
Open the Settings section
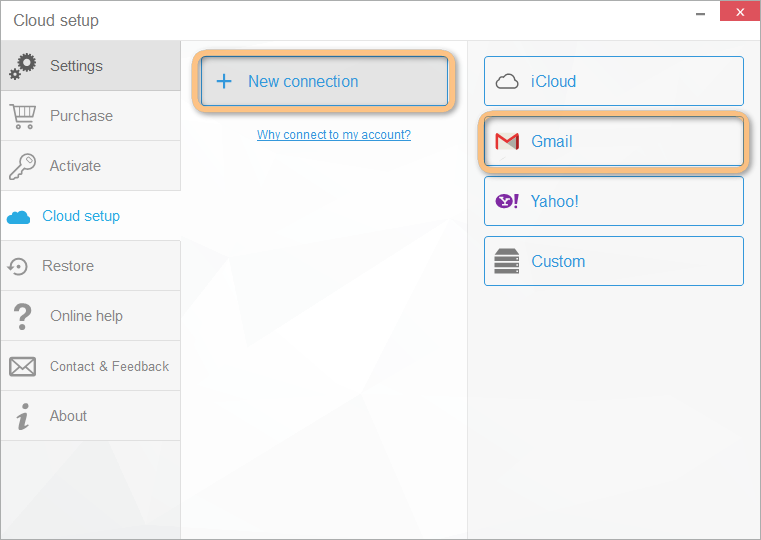tap(91, 65)
